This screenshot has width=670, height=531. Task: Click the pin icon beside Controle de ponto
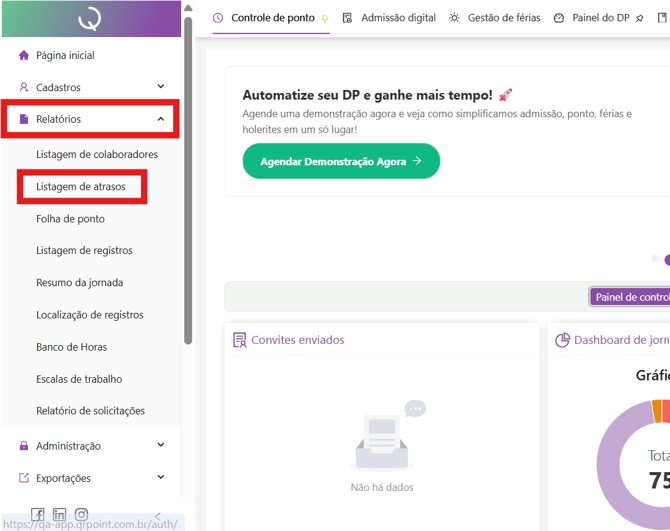pyautogui.click(x=324, y=18)
